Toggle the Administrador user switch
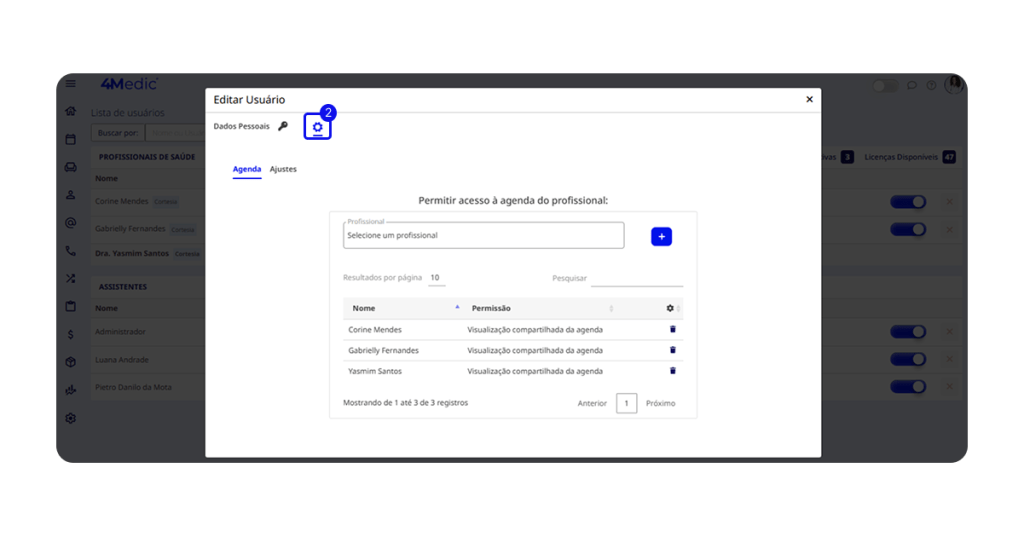The width and height of the screenshot is (1024, 537). [x=907, y=332]
